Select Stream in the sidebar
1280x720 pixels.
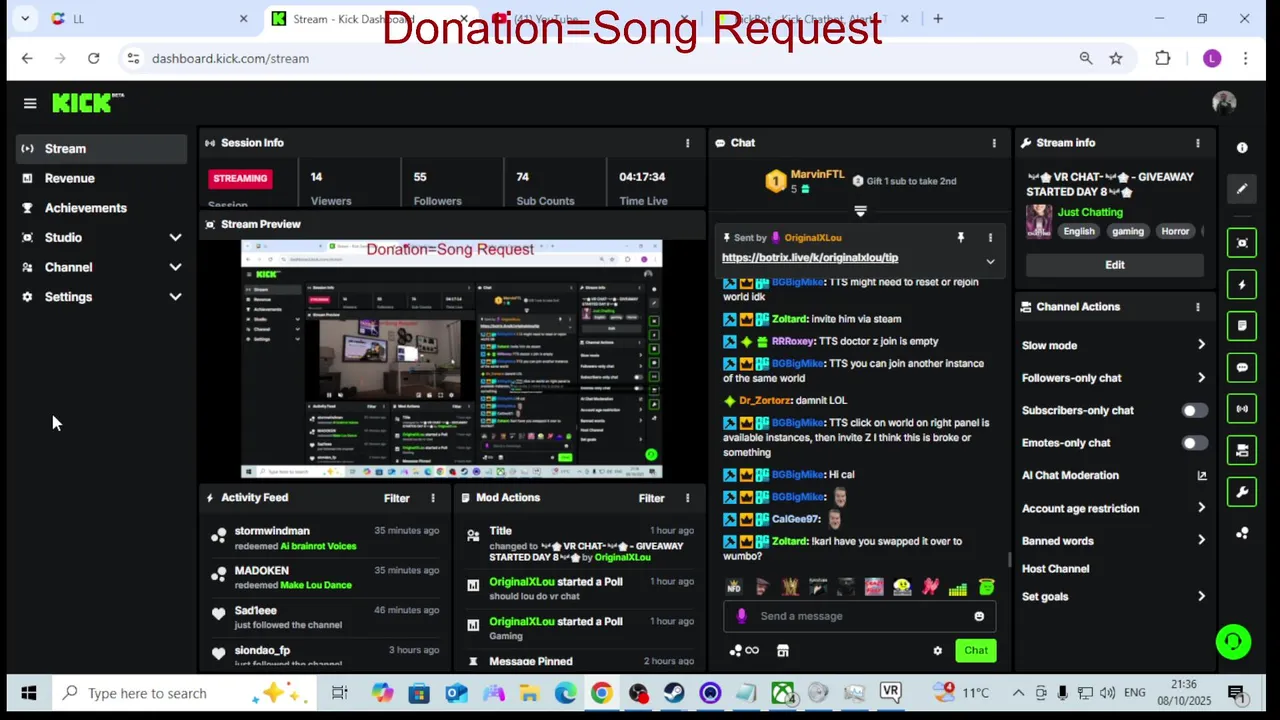(101, 149)
